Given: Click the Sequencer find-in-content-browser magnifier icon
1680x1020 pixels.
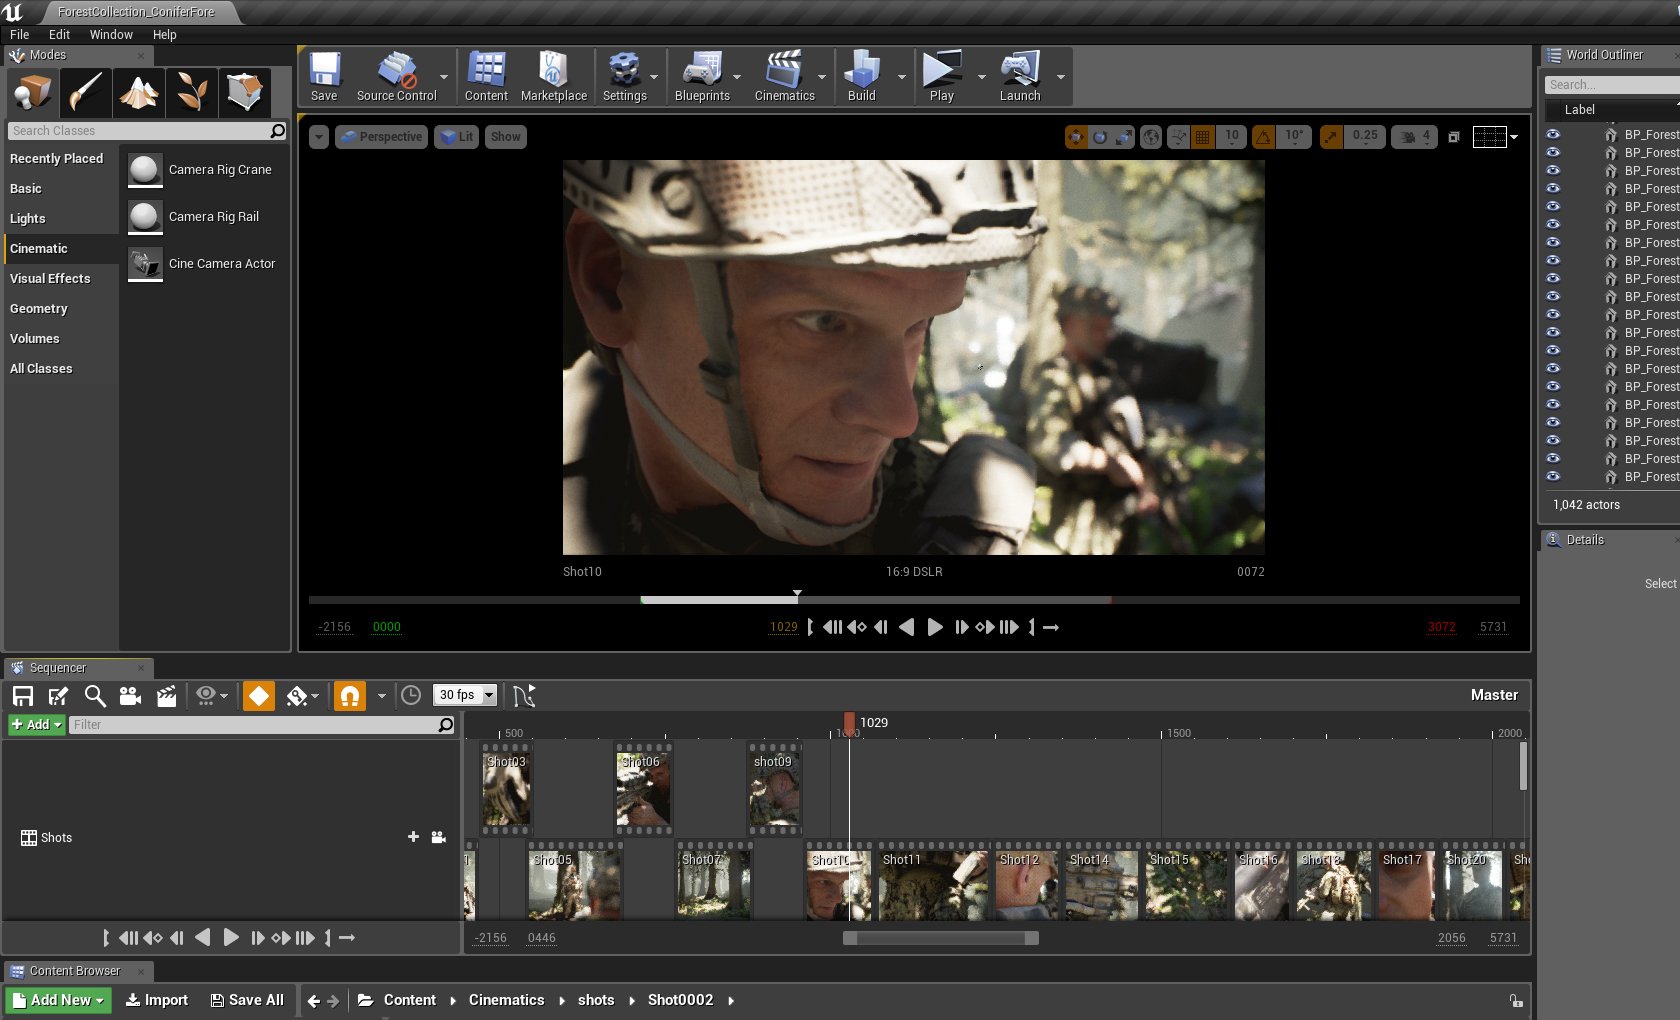Looking at the screenshot, I should click(95, 696).
